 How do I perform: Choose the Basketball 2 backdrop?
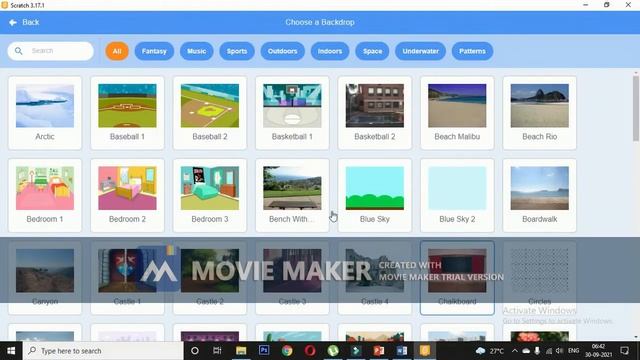coord(375,113)
